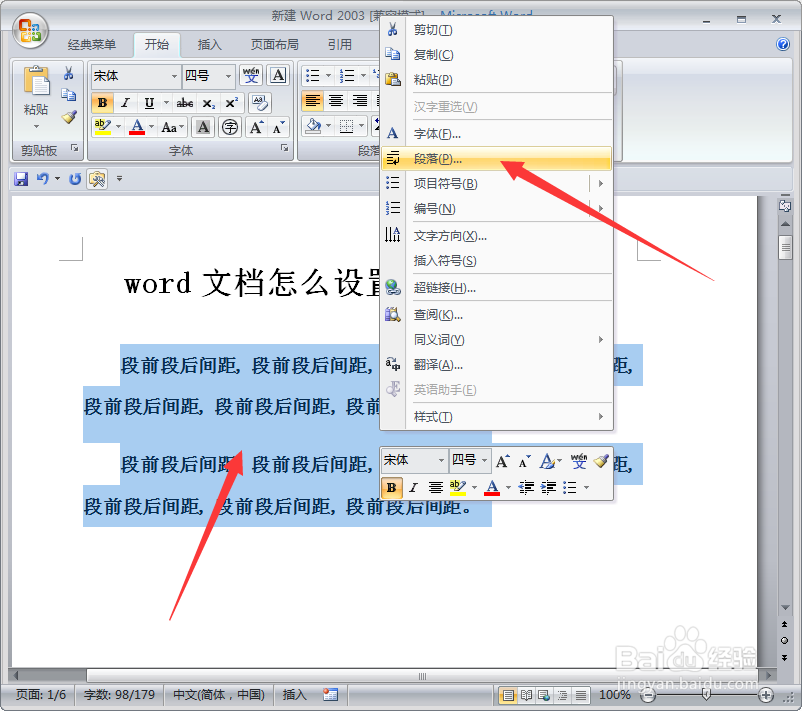Open underline style dropdown arrow
The image size is (802, 711).
pos(166,103)
